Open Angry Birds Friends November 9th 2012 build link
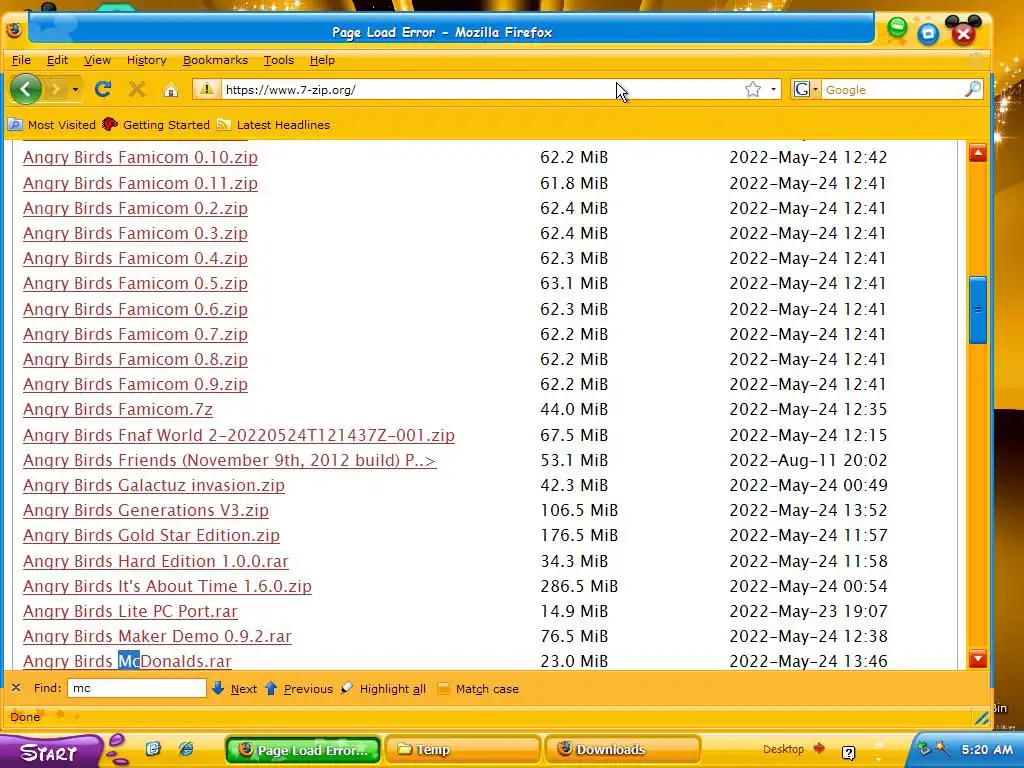 230,460
